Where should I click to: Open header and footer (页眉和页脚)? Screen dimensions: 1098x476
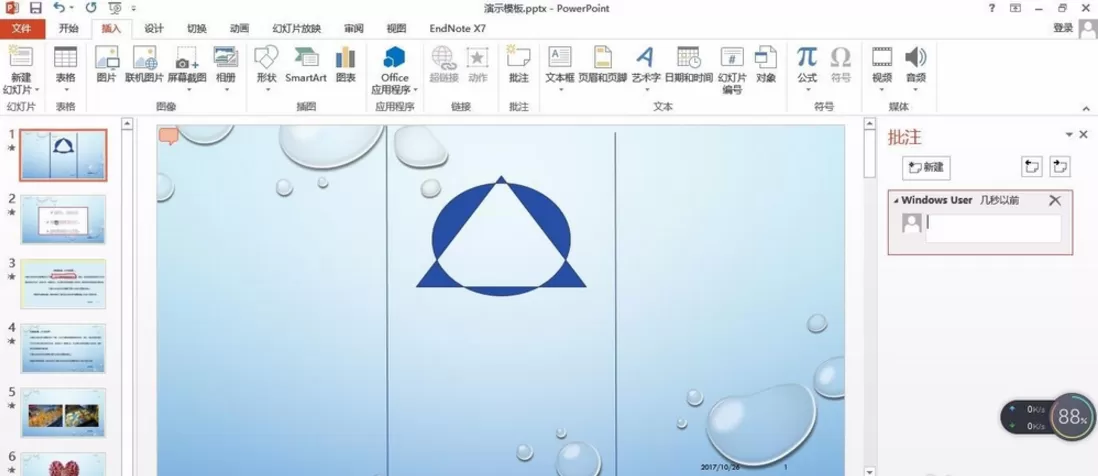point(602,64)
